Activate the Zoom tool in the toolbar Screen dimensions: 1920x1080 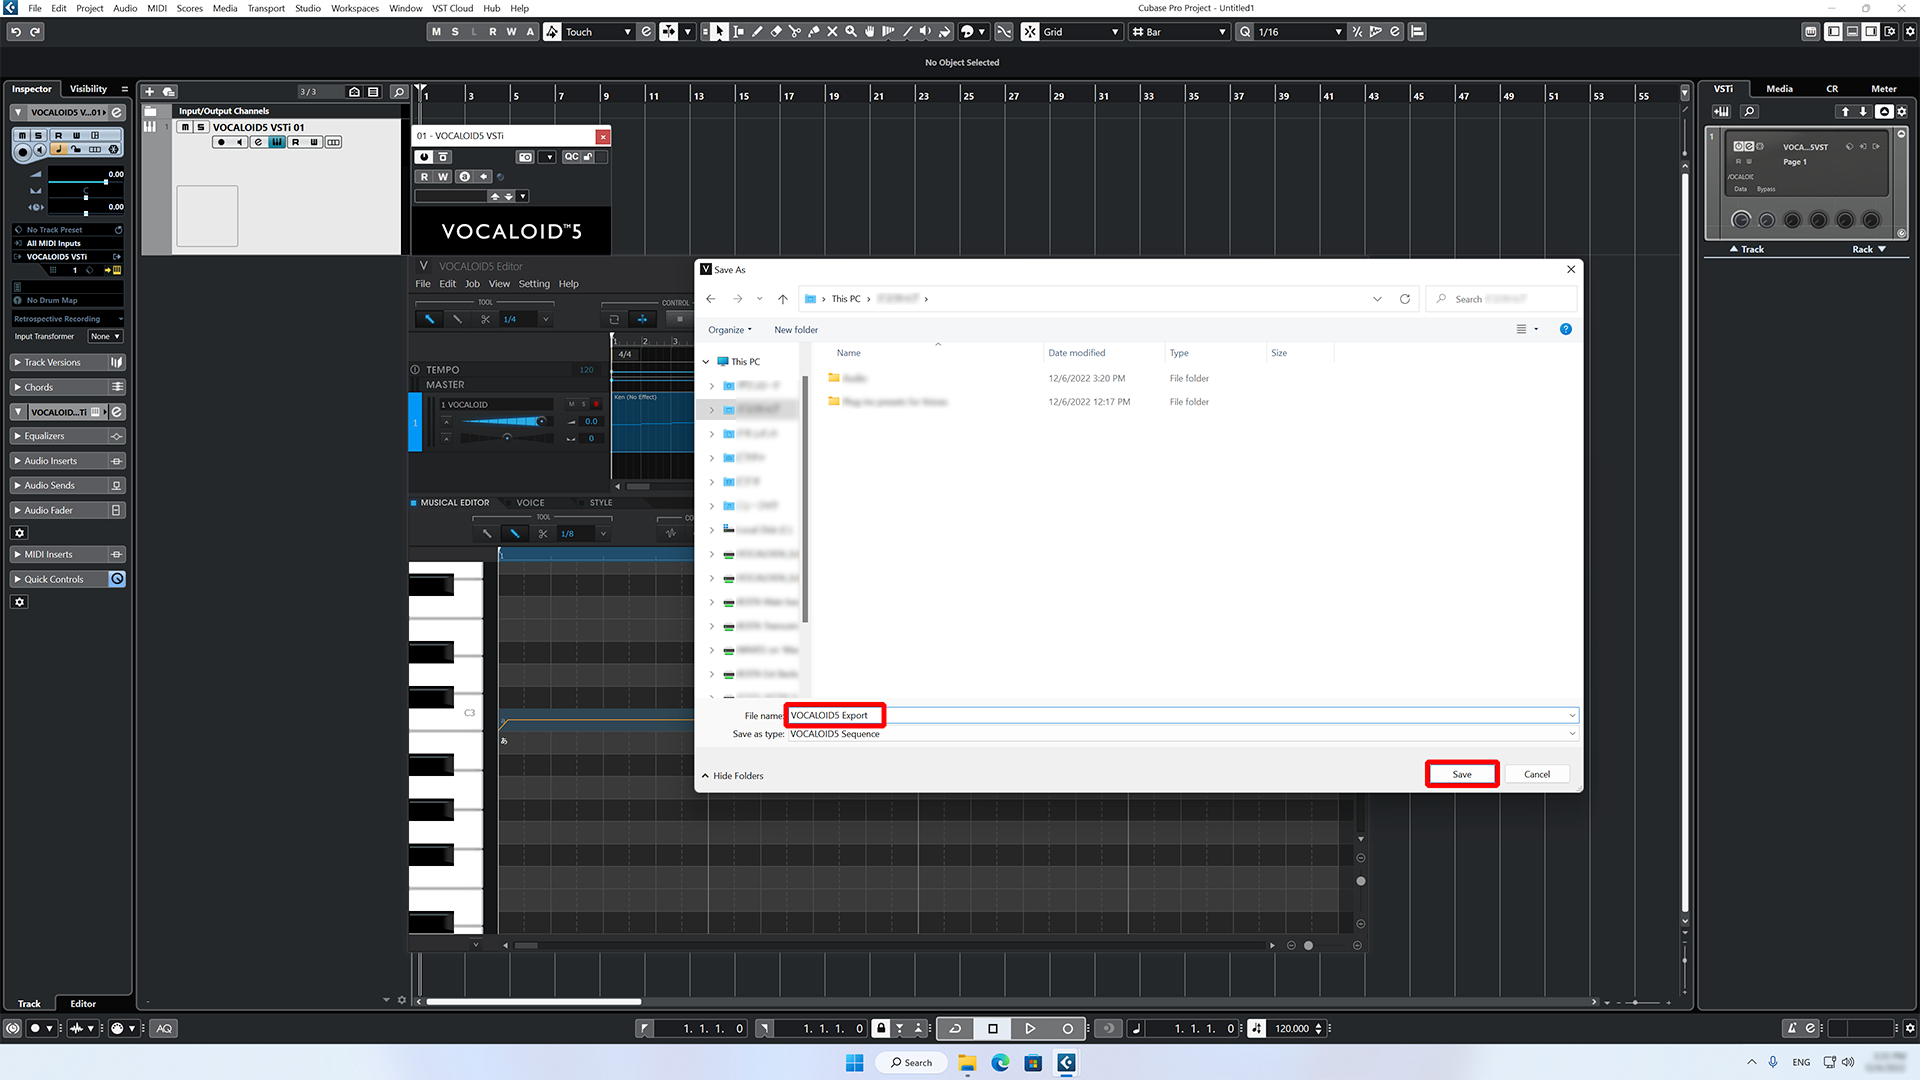point(851,31)
